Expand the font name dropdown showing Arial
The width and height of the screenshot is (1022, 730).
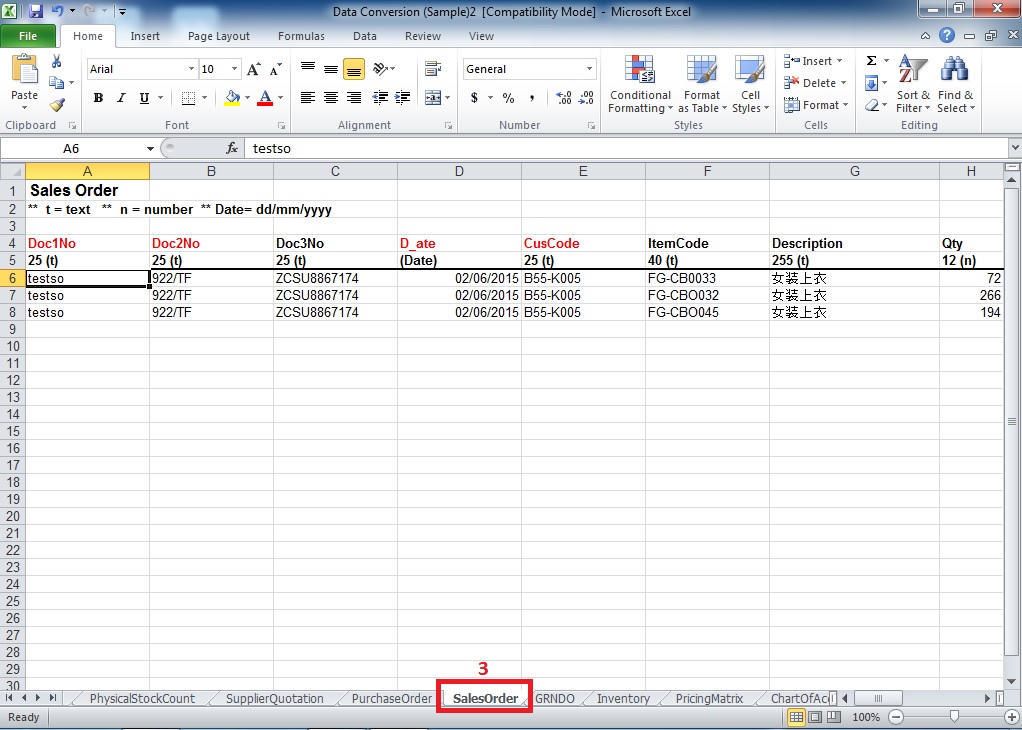191,69
